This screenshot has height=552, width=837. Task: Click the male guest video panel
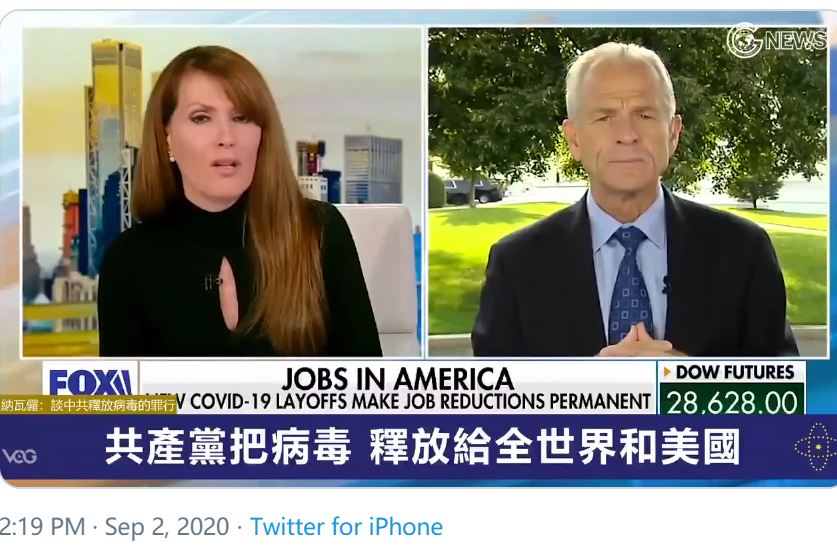(x=628, y=192)
